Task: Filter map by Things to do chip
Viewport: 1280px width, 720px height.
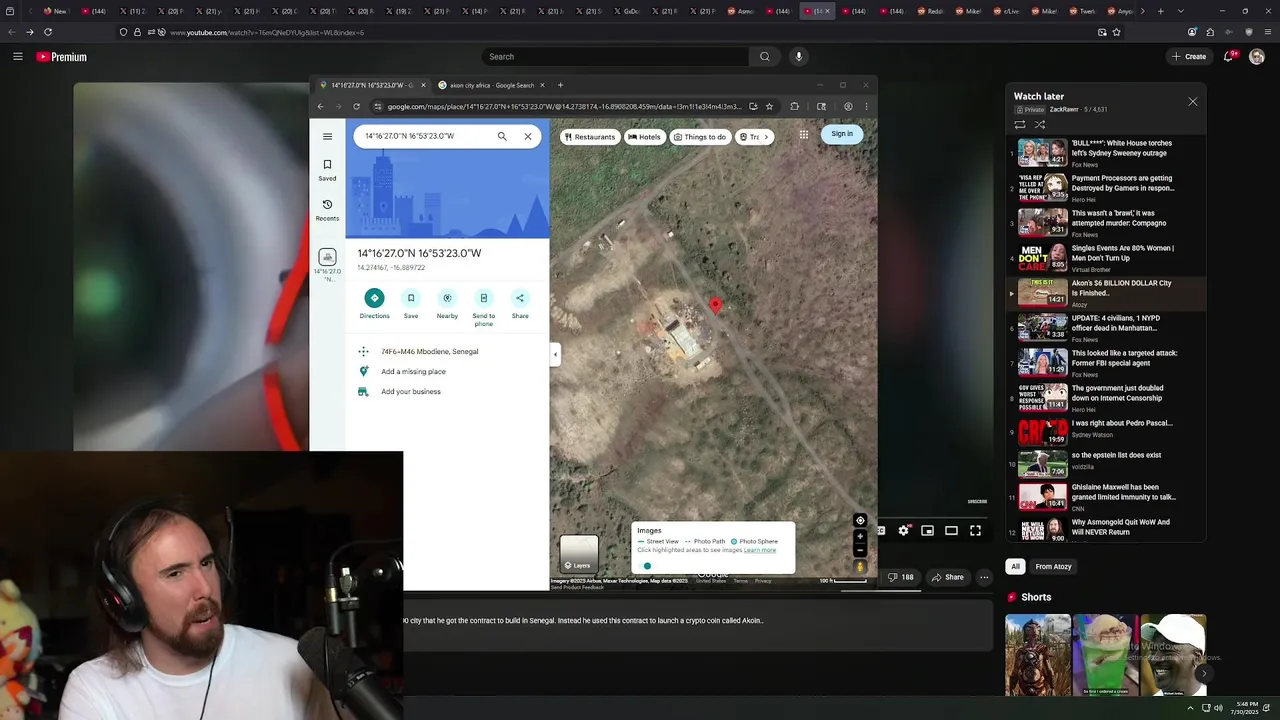Action: (700, 137)
